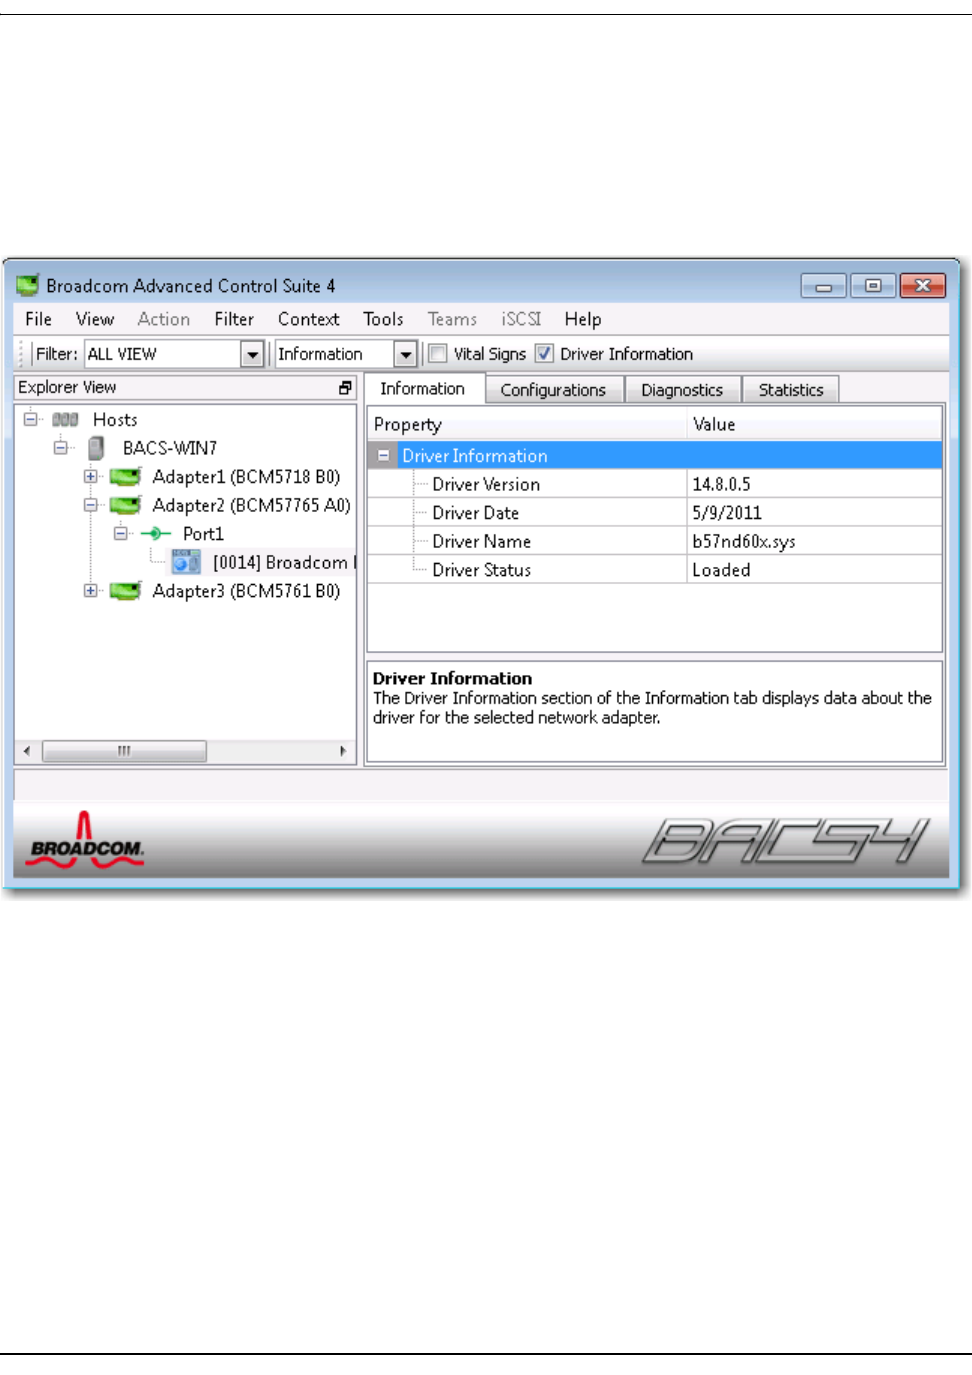Switch to the Statistics tab
Screen dimensions: 972x1375
click(791, 390)
